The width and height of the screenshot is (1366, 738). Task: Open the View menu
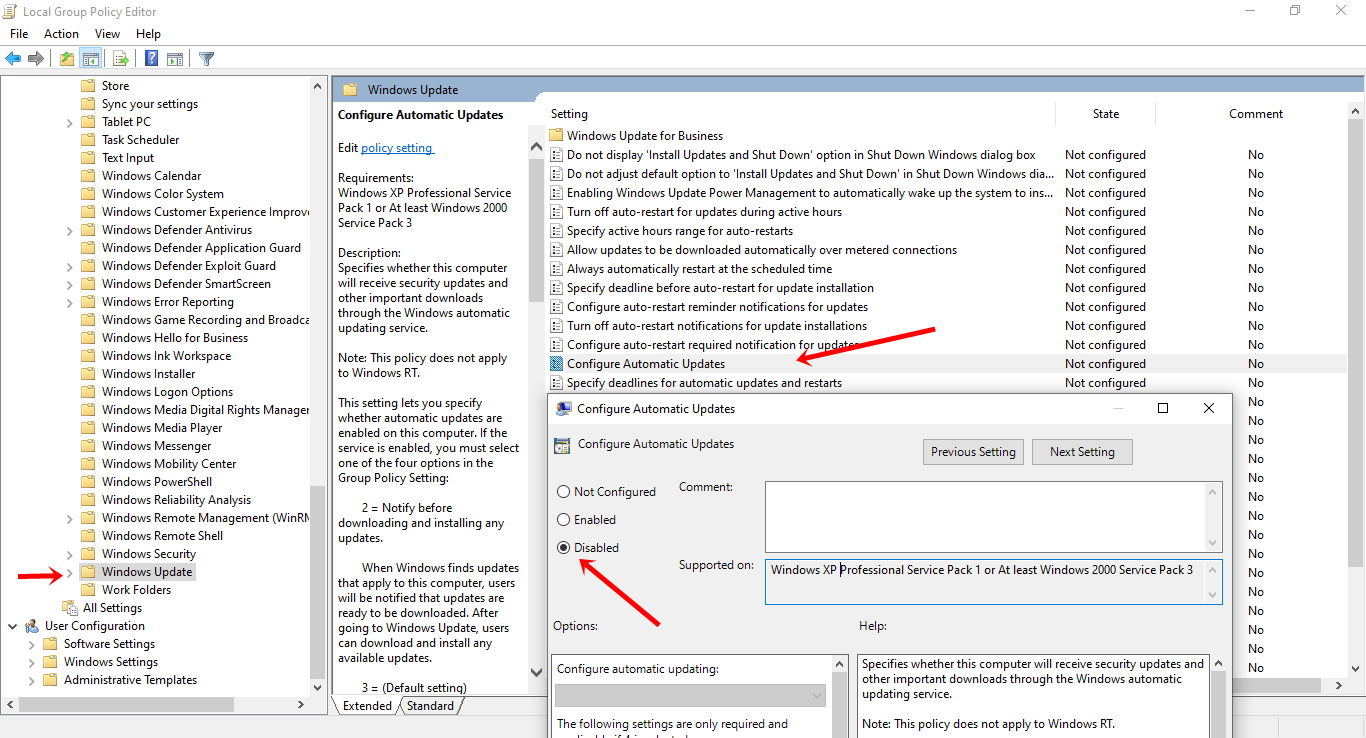coord(107,34)
